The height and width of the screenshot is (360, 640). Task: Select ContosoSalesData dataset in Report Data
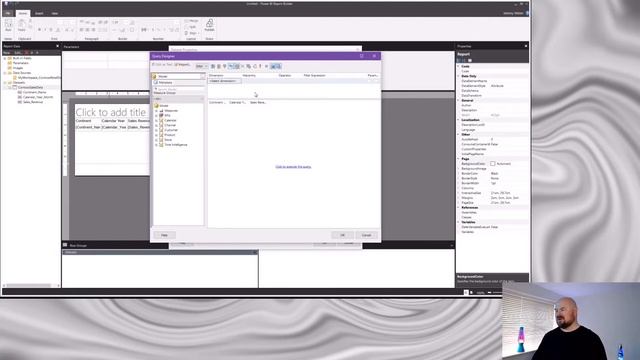point(30,87)
